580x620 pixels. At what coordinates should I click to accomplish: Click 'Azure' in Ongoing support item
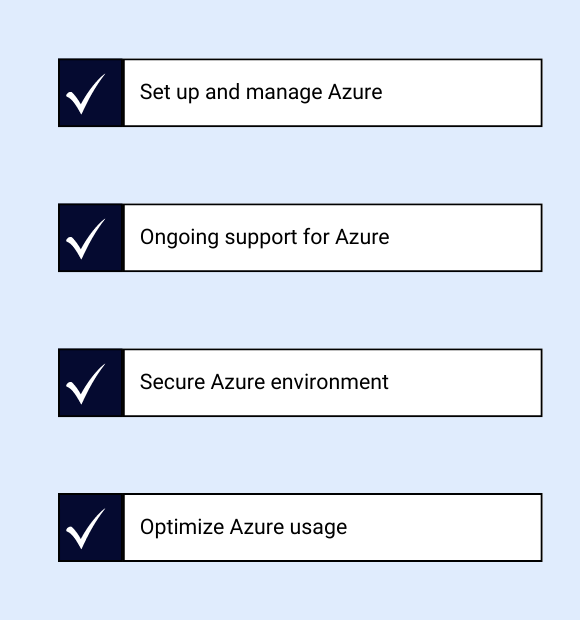pyautogui.click(x=362, y=237)
